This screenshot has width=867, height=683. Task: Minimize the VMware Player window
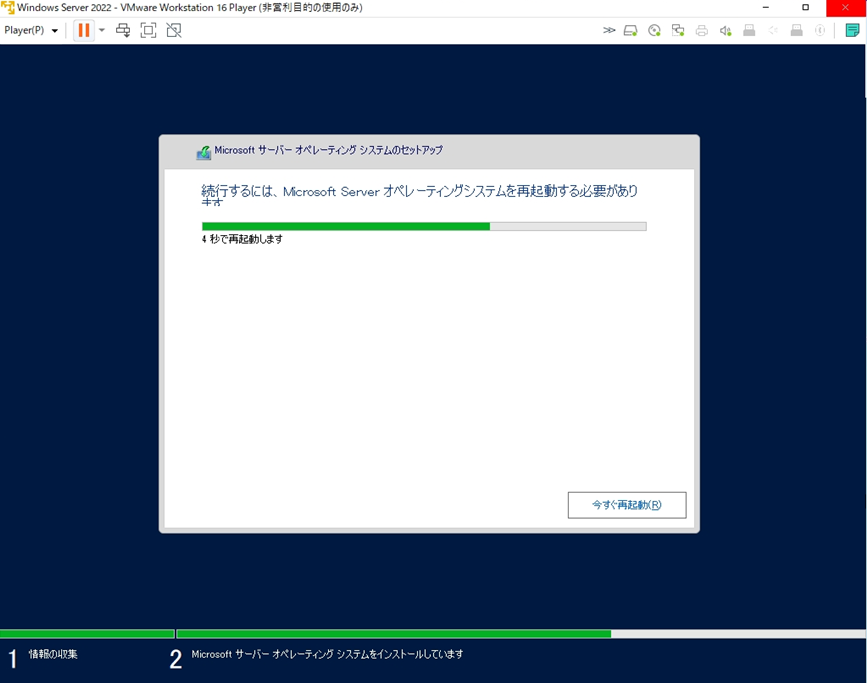(x=766, y=8)
